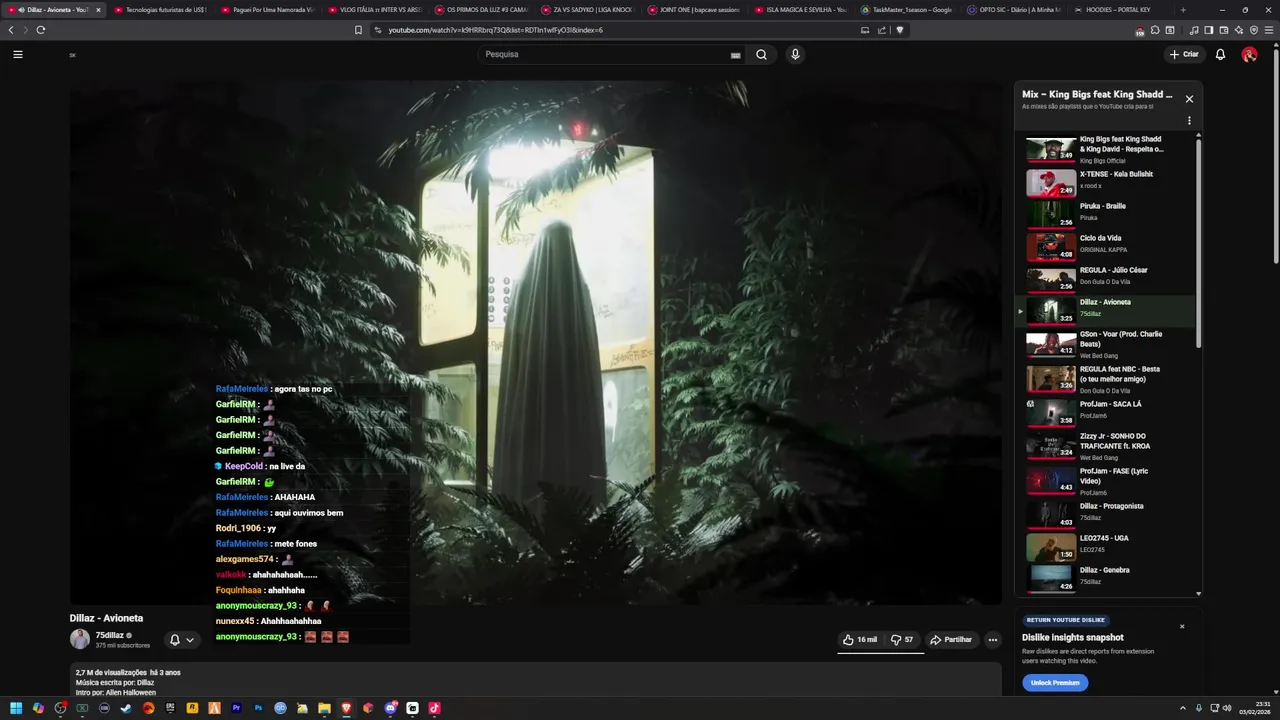Click the Partilhar share button

click(x=951, y=640)
